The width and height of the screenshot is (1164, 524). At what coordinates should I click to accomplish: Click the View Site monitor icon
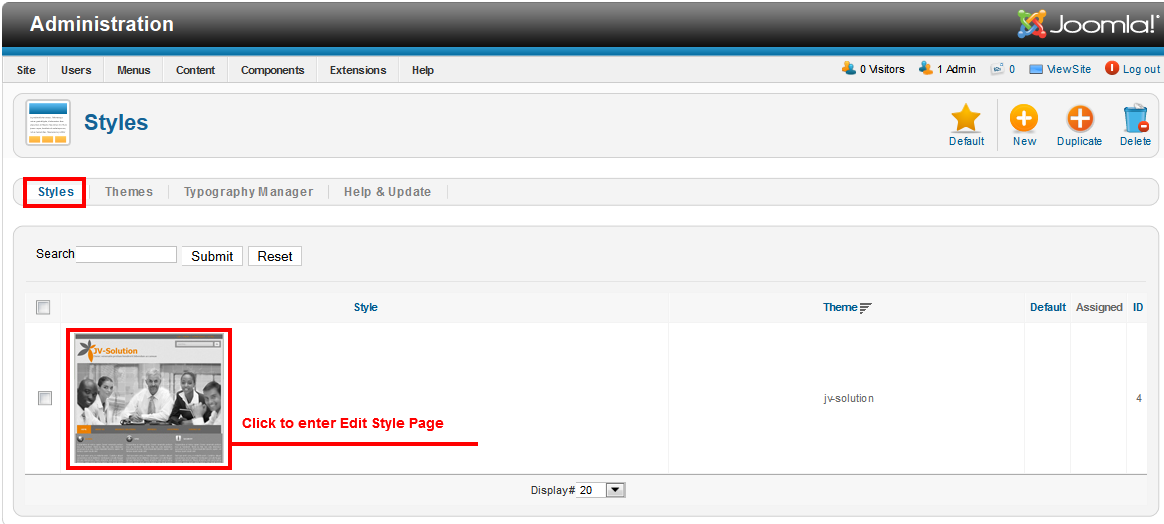[x=1036, y=70]
